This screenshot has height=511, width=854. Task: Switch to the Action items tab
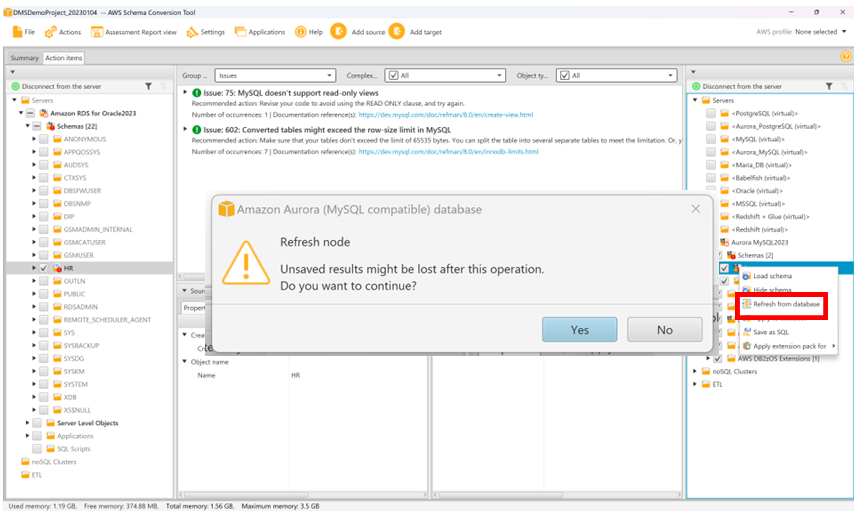tap(64, 58)
